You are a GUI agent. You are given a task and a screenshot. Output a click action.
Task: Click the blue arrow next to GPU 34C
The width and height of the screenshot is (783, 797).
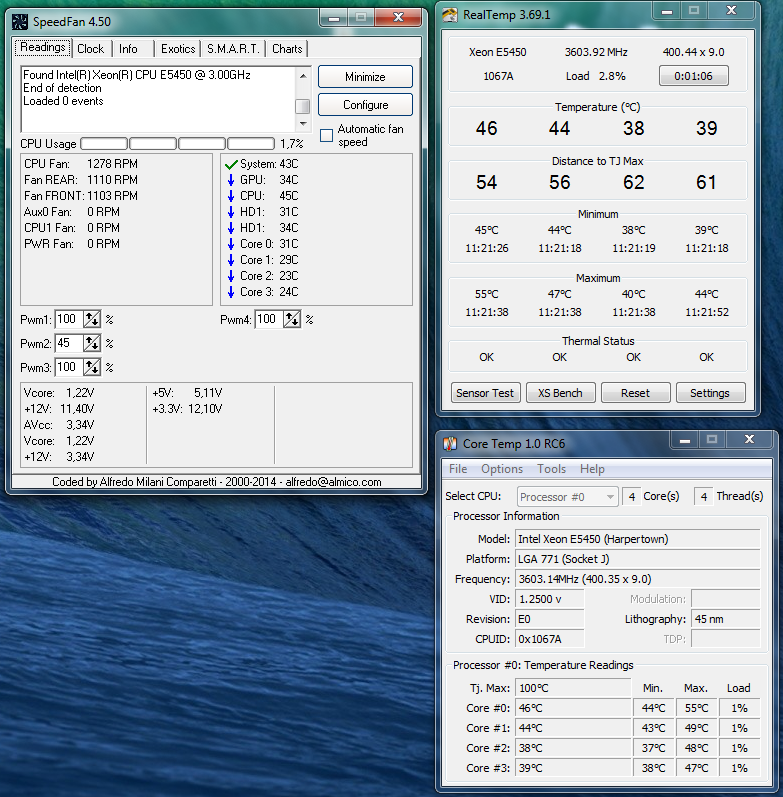pyautogui.click(x=231, y=180)
